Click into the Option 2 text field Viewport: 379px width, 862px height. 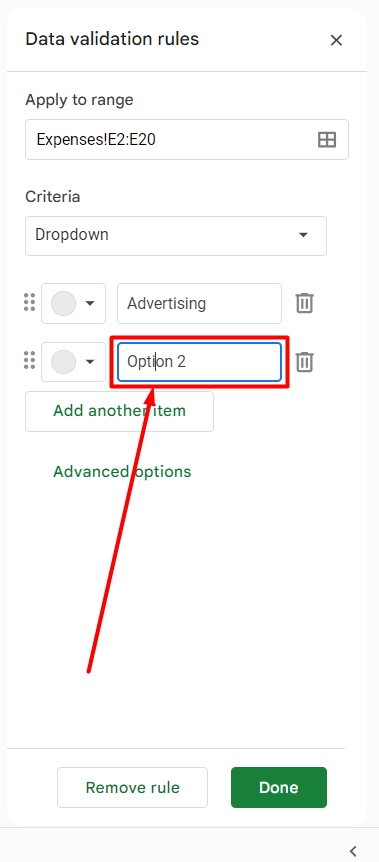coord(199,362)
